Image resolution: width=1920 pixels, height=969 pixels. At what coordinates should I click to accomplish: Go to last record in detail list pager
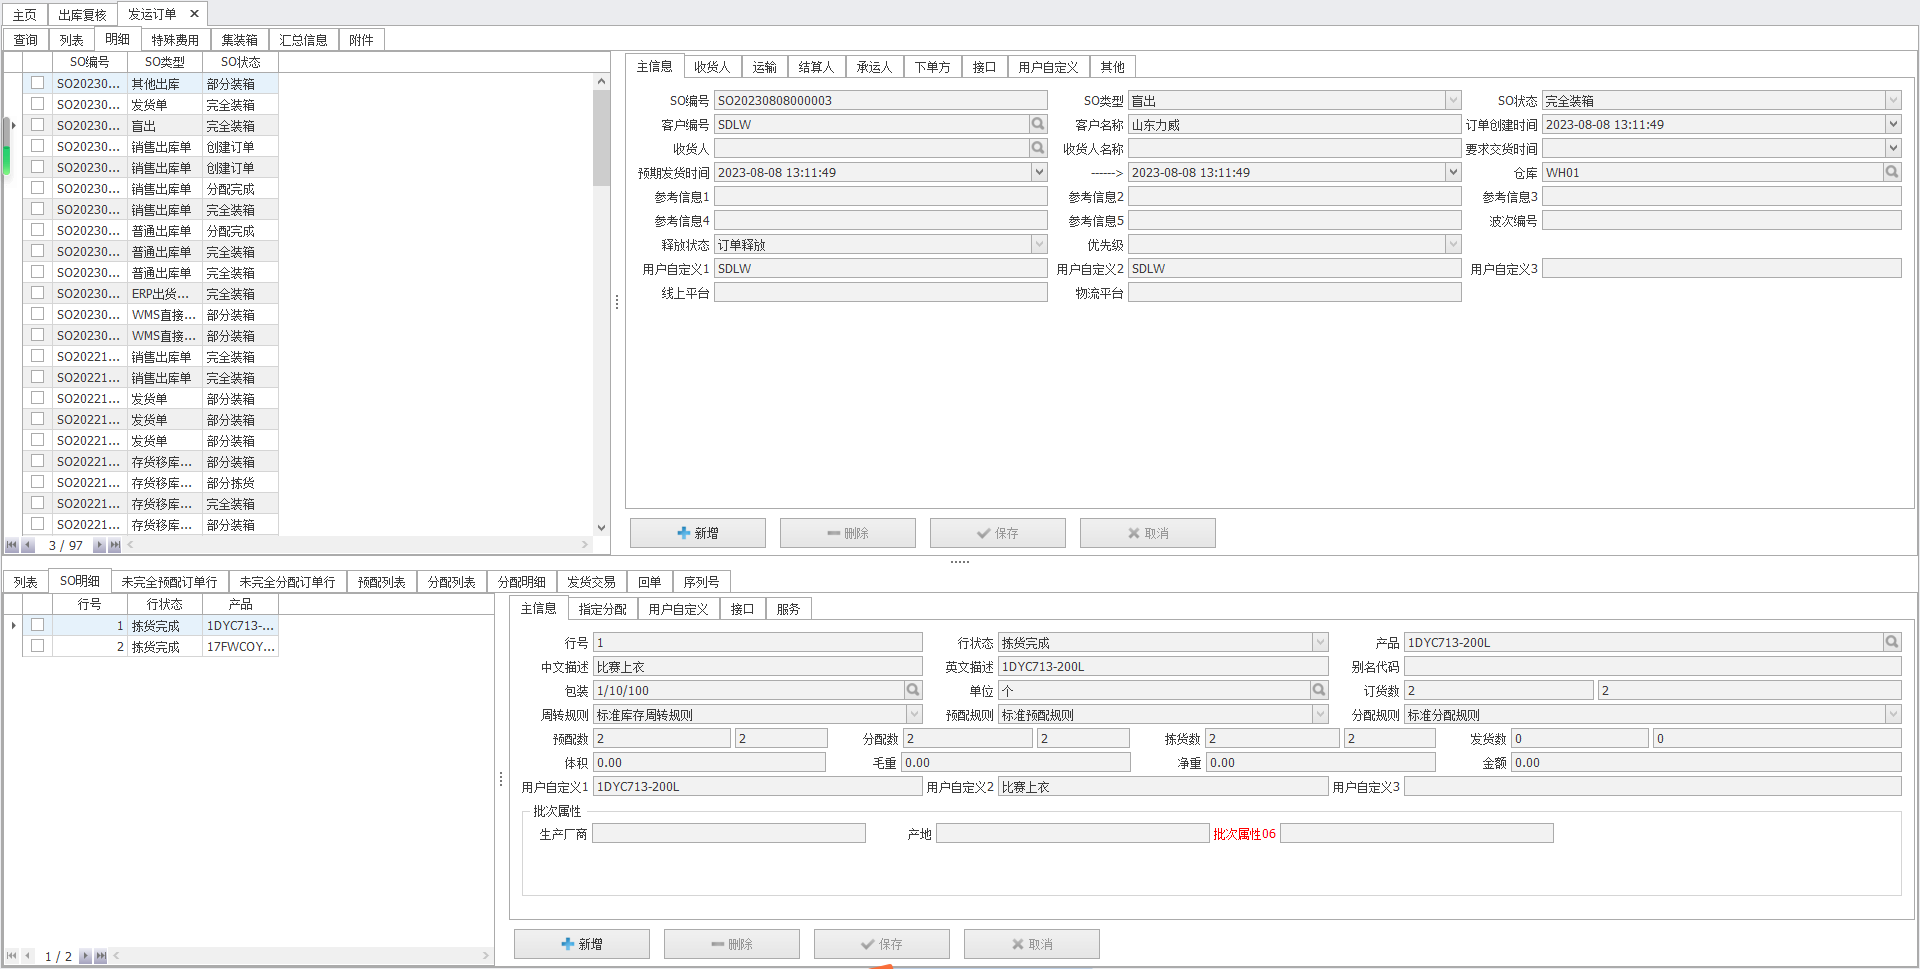(101, 956)
